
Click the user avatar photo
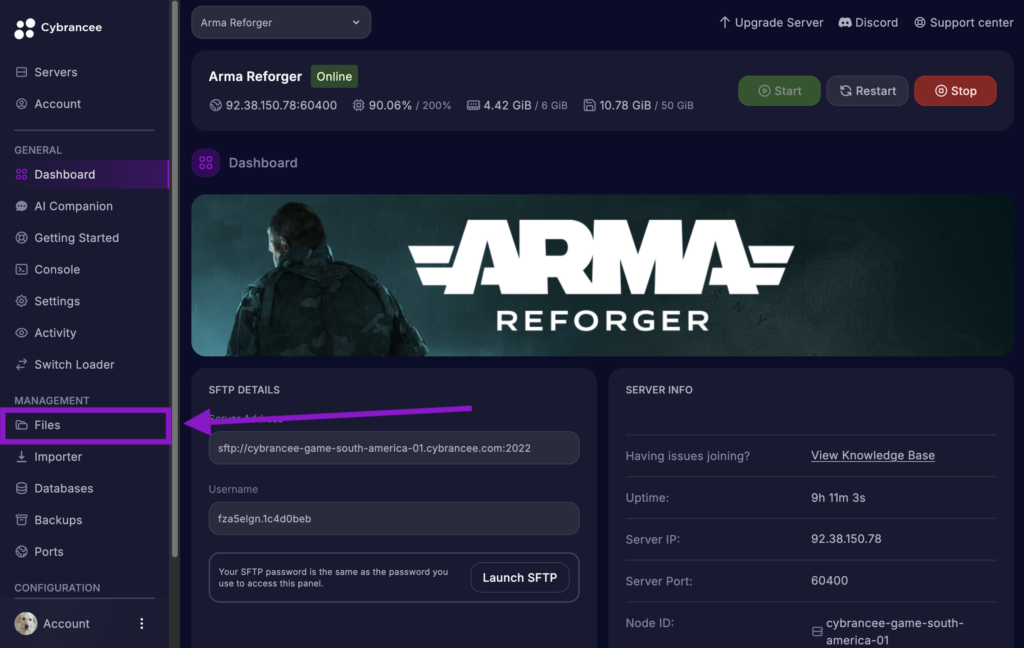pyautogui.click(x=26, y=624)
